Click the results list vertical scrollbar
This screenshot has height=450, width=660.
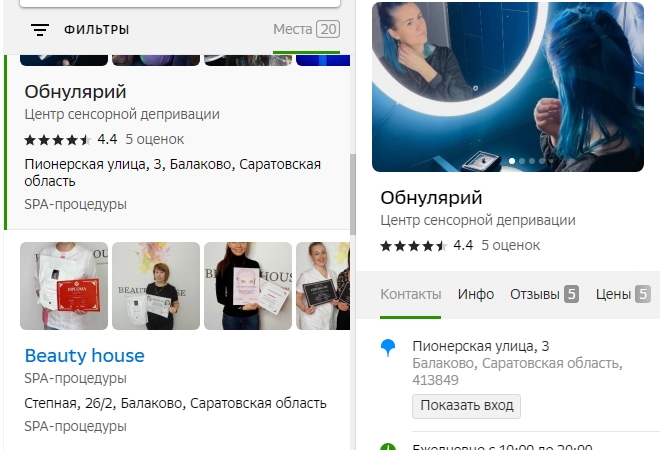(353, 194)
